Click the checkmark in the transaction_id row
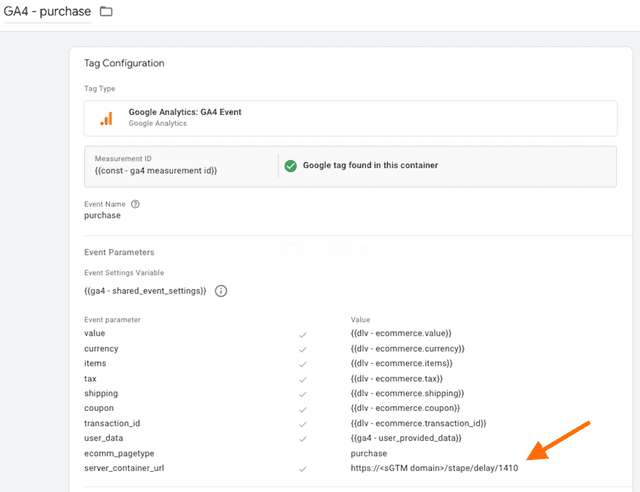This screenshot has height=492, width=640. tap(303, 423)
